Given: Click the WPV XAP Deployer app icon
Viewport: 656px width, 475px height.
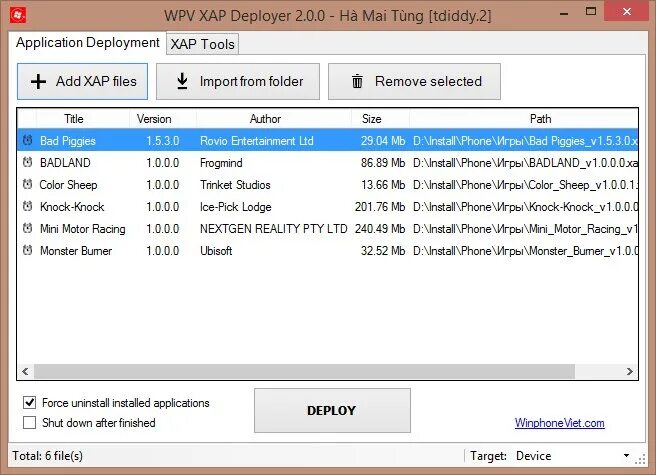Looking at the screenshot, I should pos(18,15).
